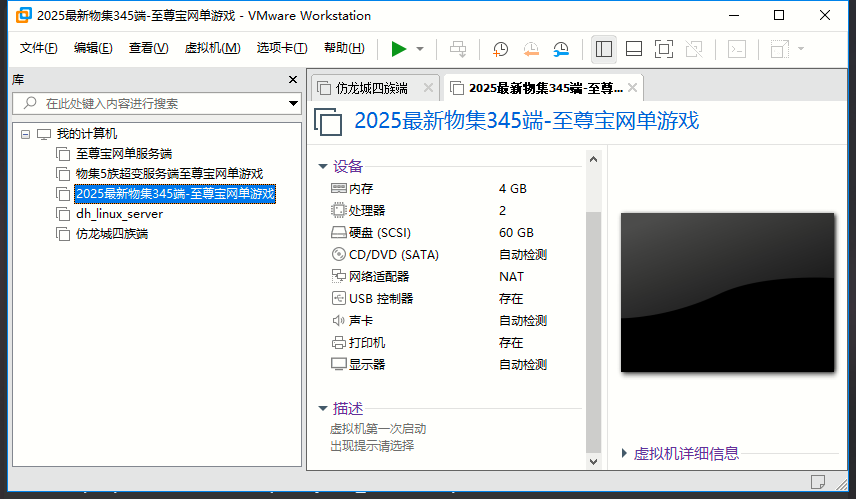Switch to the 仿龙城四族端 tab

(371, 88)
